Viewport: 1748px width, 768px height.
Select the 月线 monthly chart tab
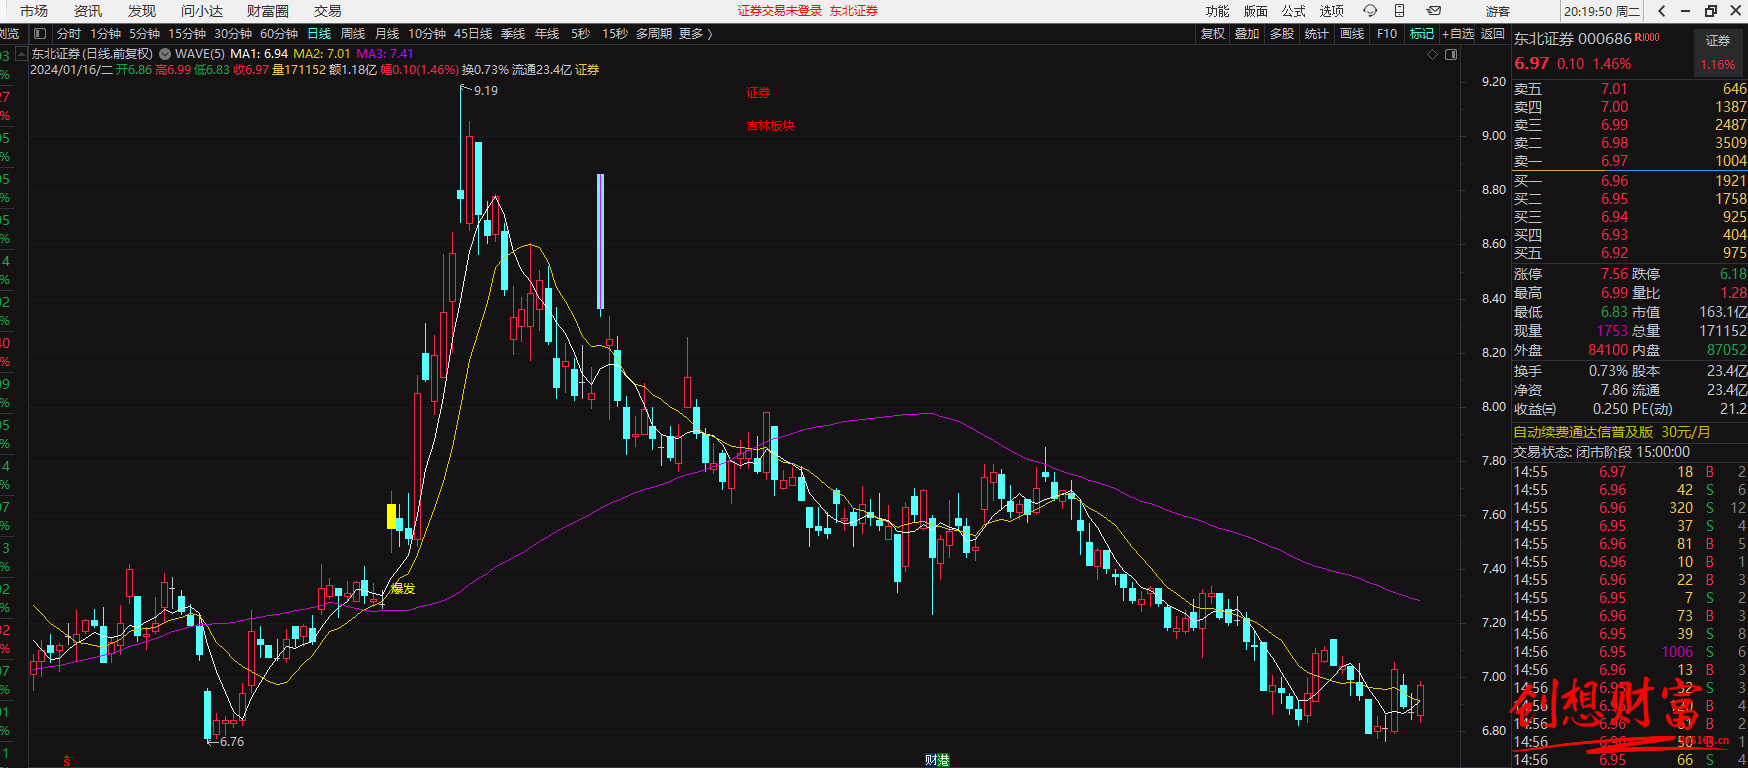(x=387, y=34)
